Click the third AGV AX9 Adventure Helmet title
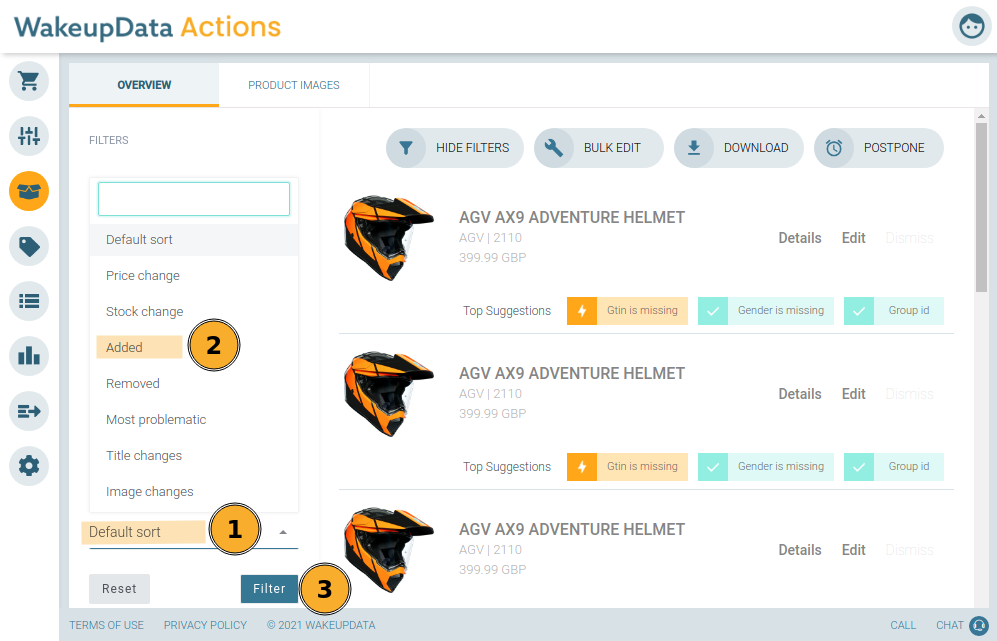Screen dimensions: 997x641 pyautogui.click(x=572, y=529)
